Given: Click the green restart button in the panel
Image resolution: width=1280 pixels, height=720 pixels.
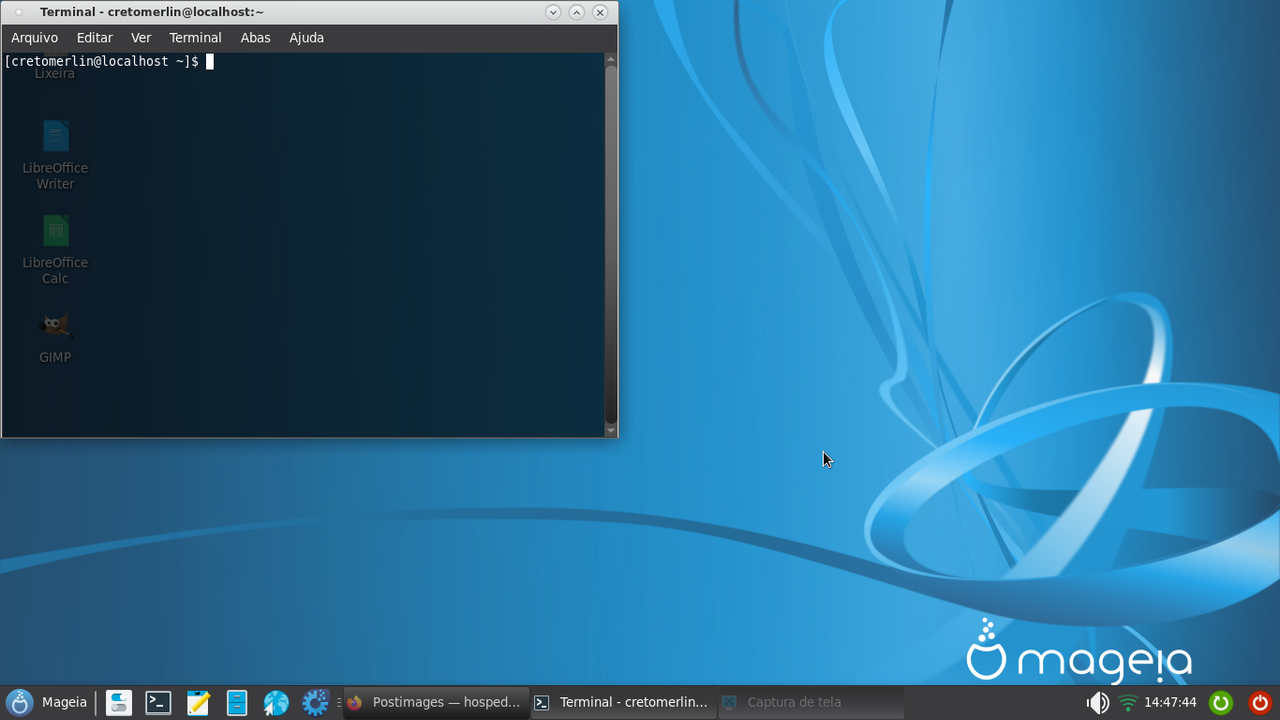Looking at the screenshot, I should point(1220,703).
